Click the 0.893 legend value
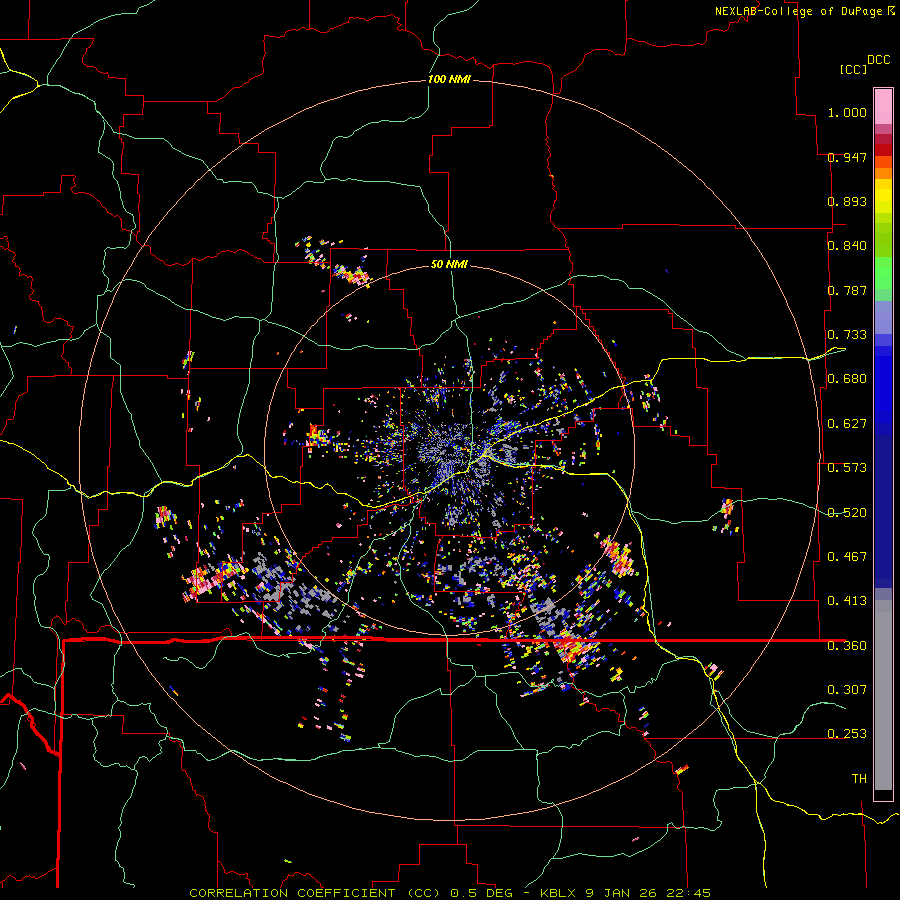The image size is (900, 900). point(847,201)
